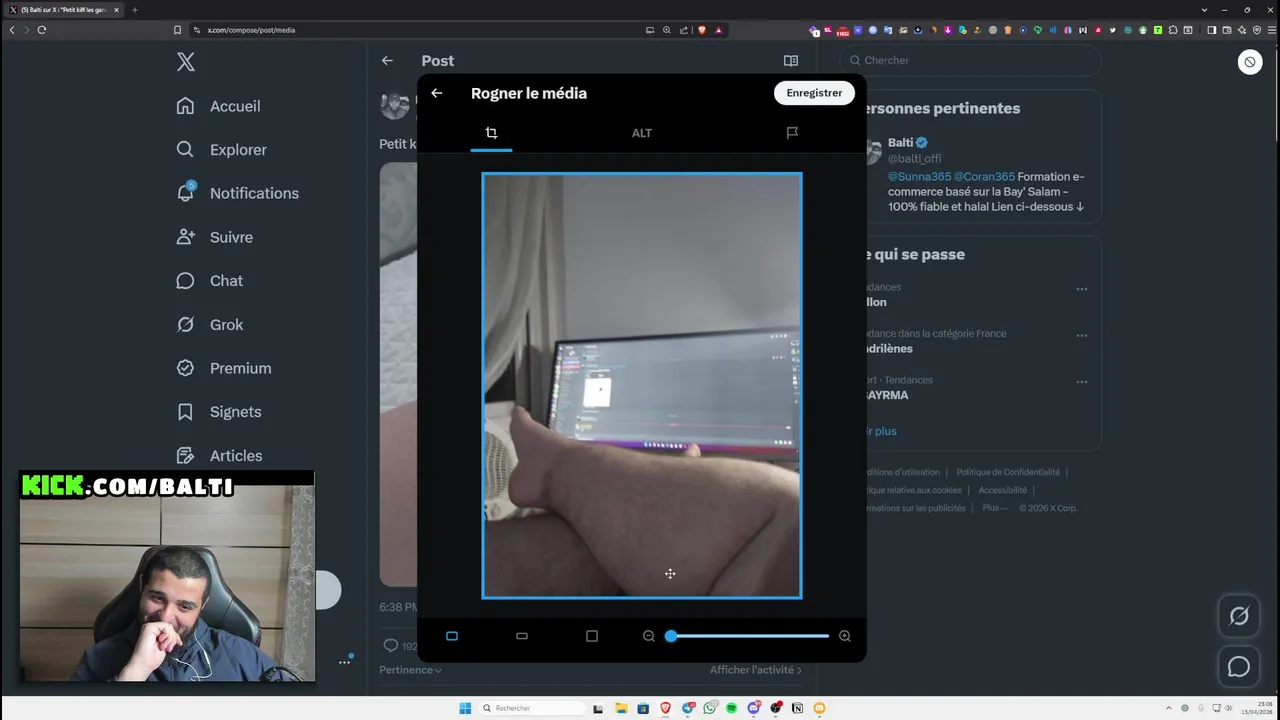This screenshot has height=720, width=1280.
Task: Open File Explorer from the taskbar
Action: pos(621,708)
